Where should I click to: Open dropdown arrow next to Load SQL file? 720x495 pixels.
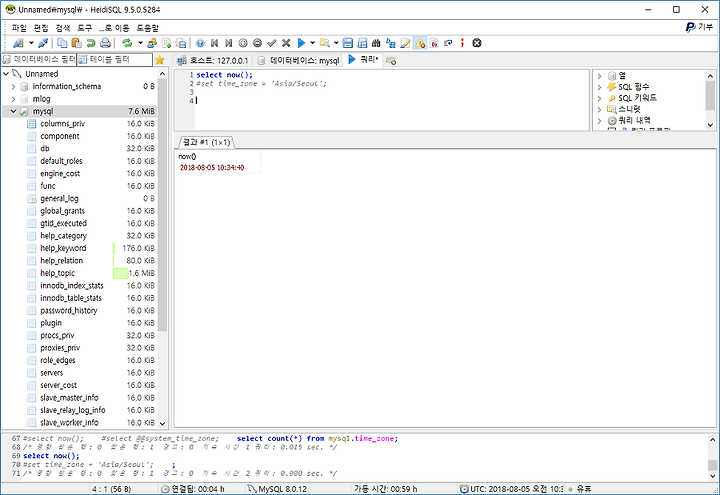click(x=336, y=43)
